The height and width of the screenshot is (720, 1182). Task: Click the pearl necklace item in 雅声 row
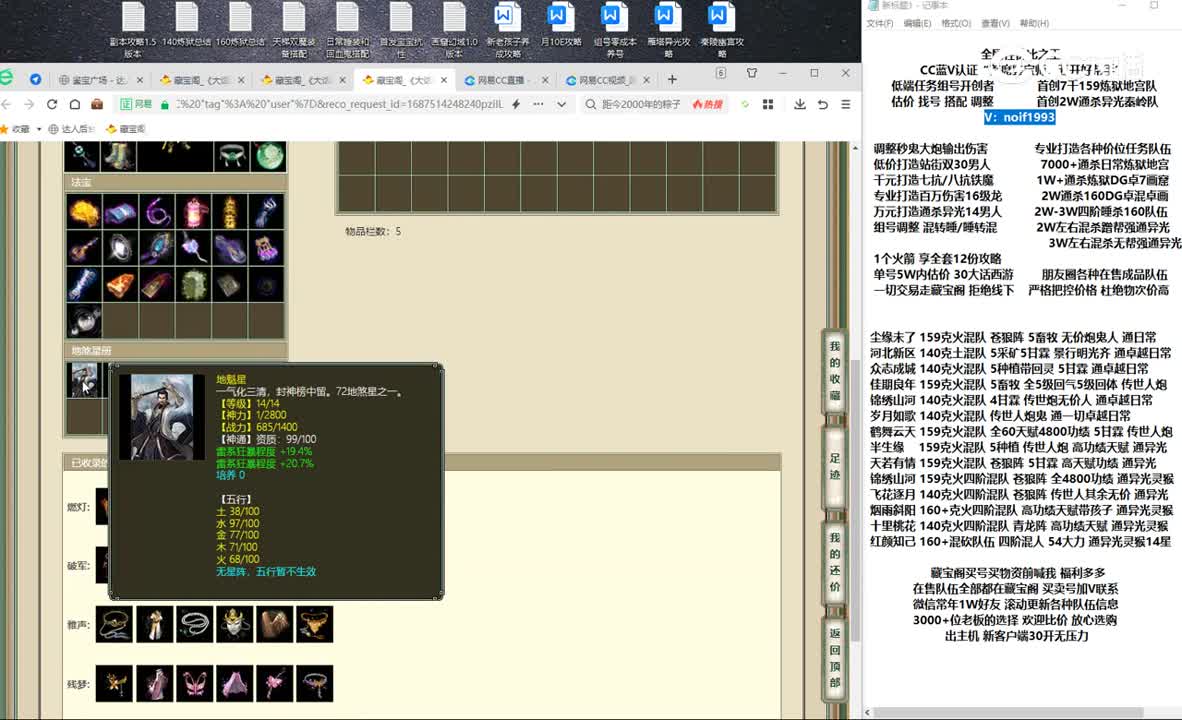194,624
